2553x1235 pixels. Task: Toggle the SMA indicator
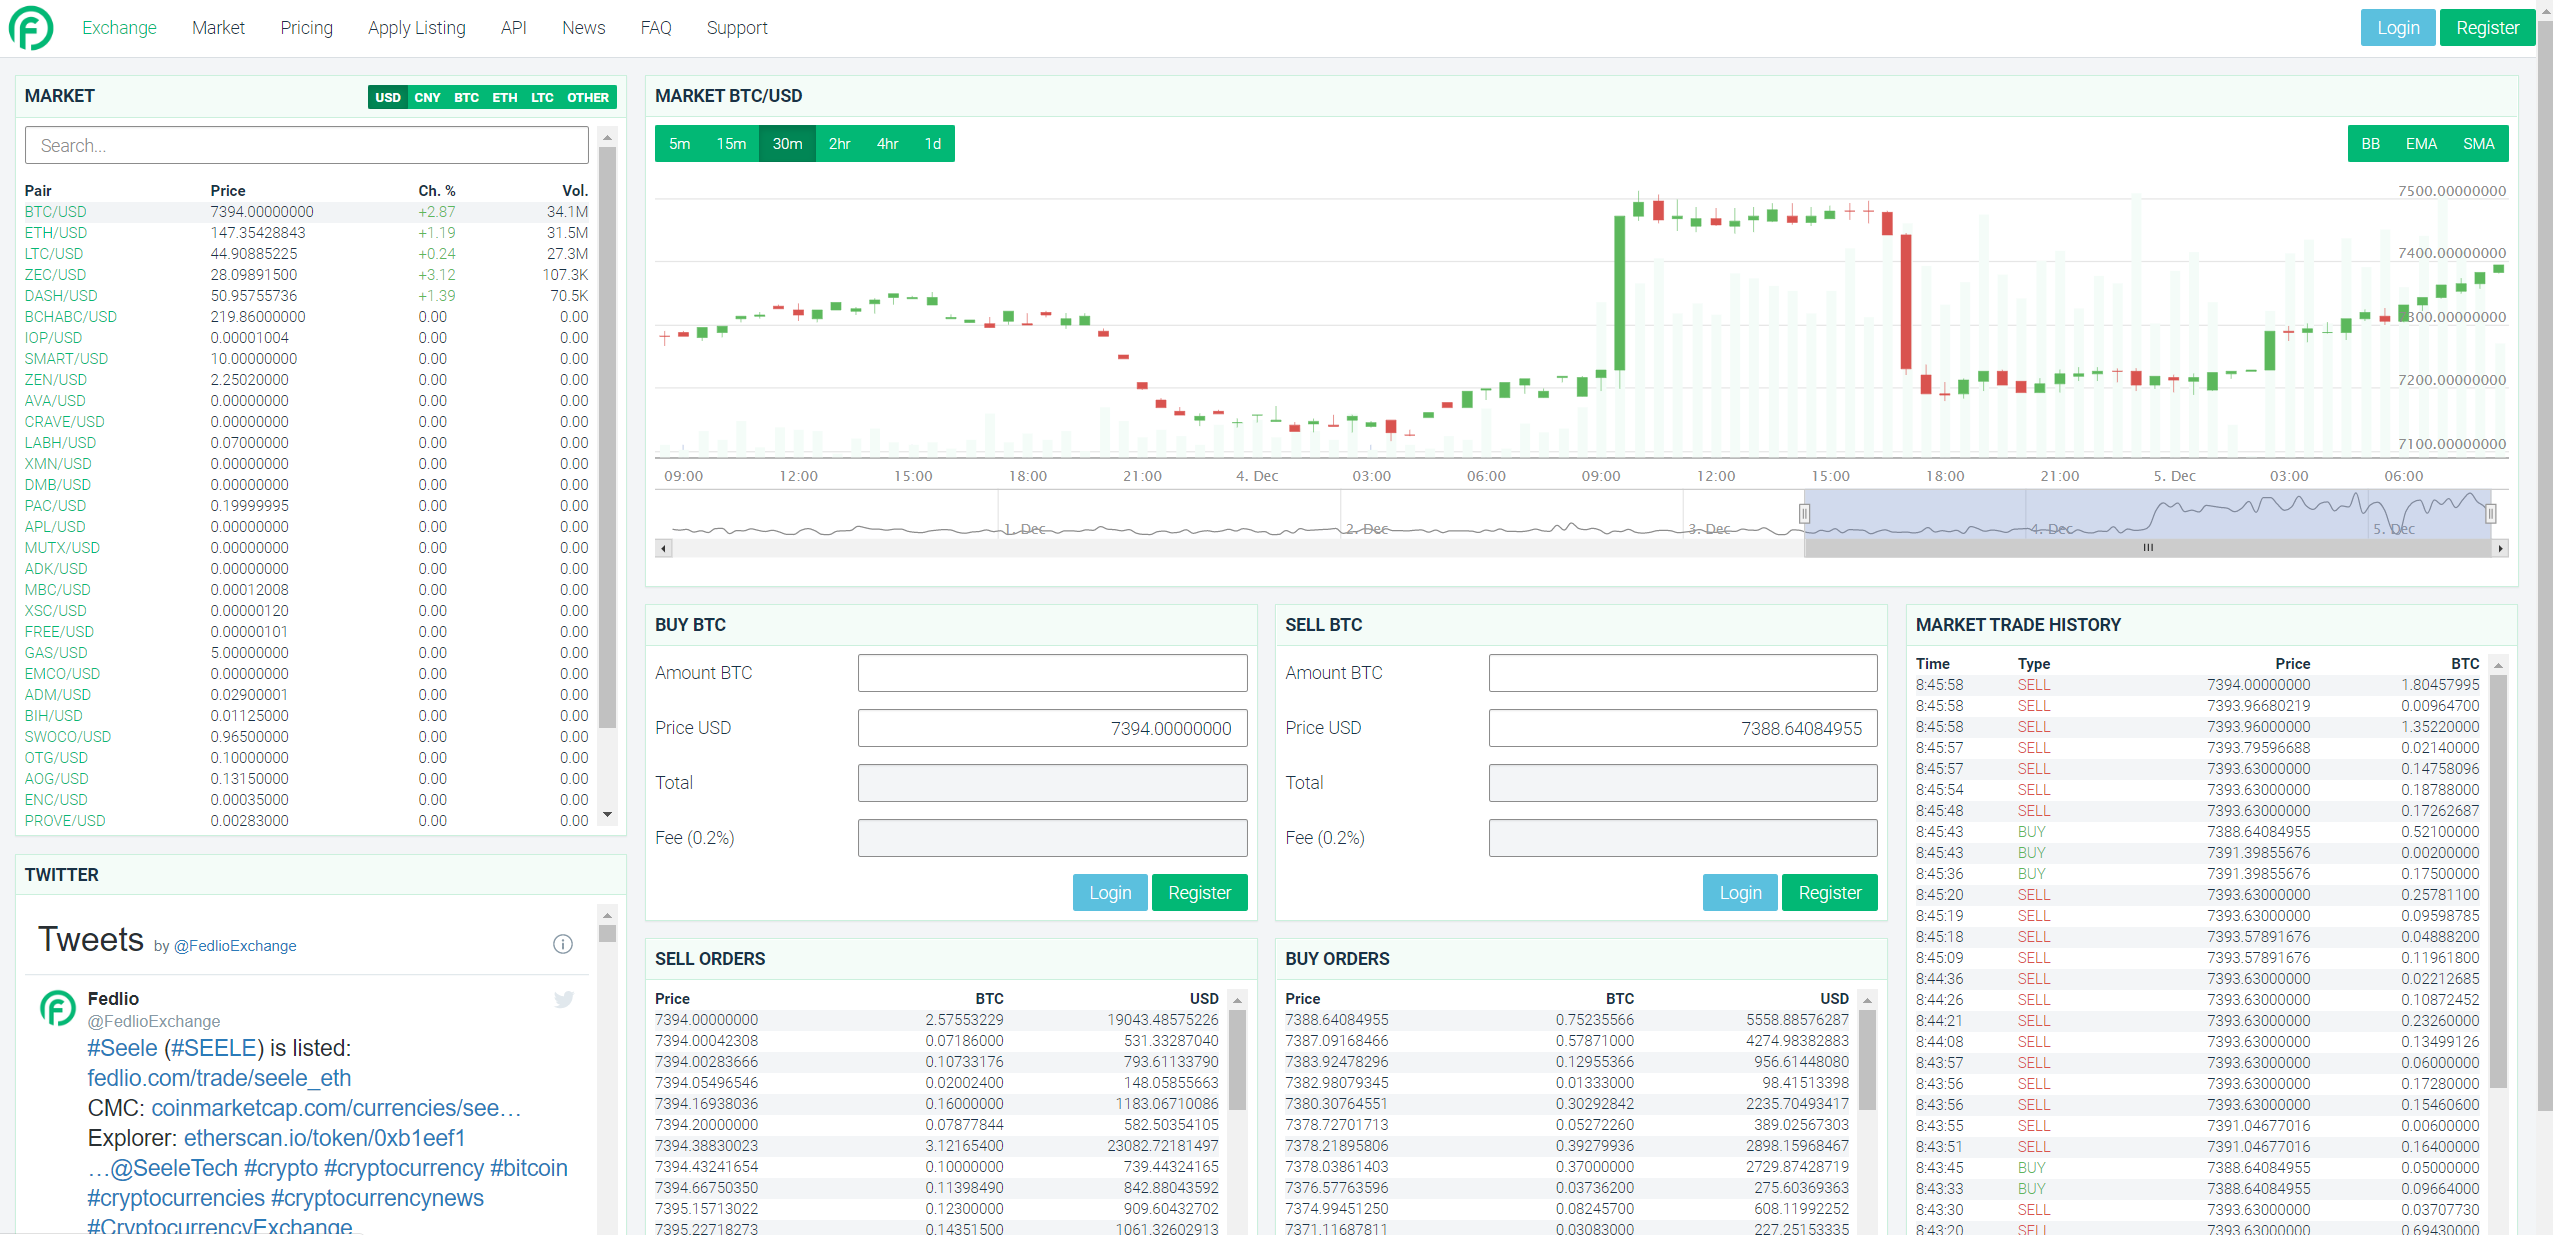(2478, 144)
